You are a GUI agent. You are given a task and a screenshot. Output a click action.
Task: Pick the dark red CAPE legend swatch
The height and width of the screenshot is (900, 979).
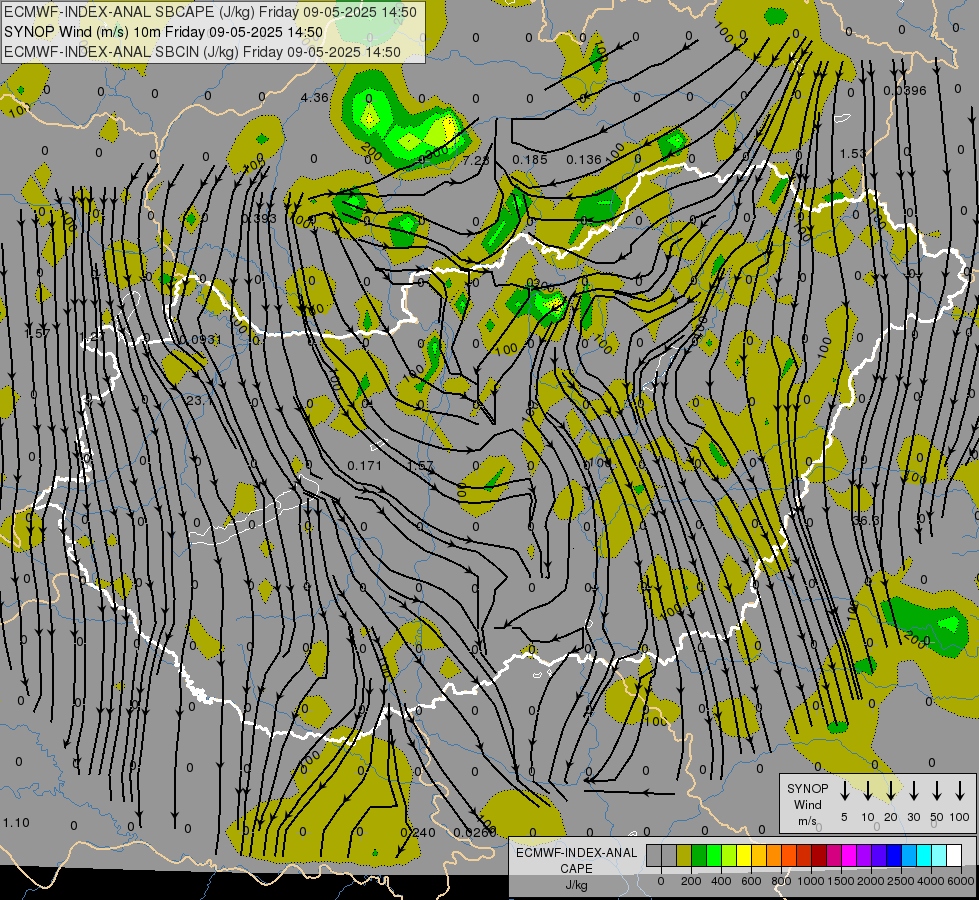tap(819, 856)
